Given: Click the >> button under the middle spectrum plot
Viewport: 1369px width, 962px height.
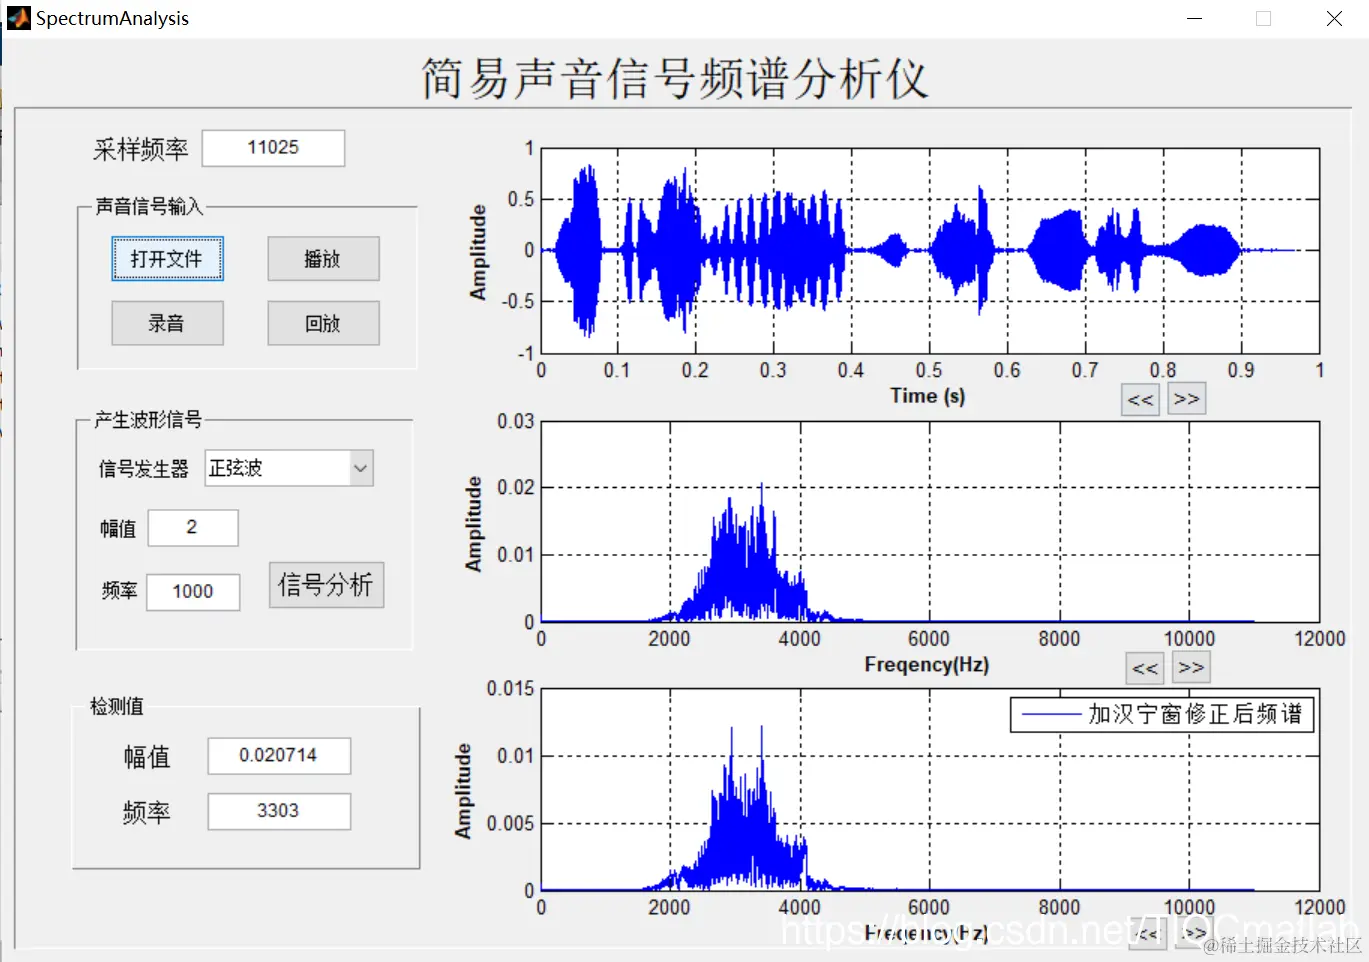Looking at the screenshot, I should [x=1190, y=667].
